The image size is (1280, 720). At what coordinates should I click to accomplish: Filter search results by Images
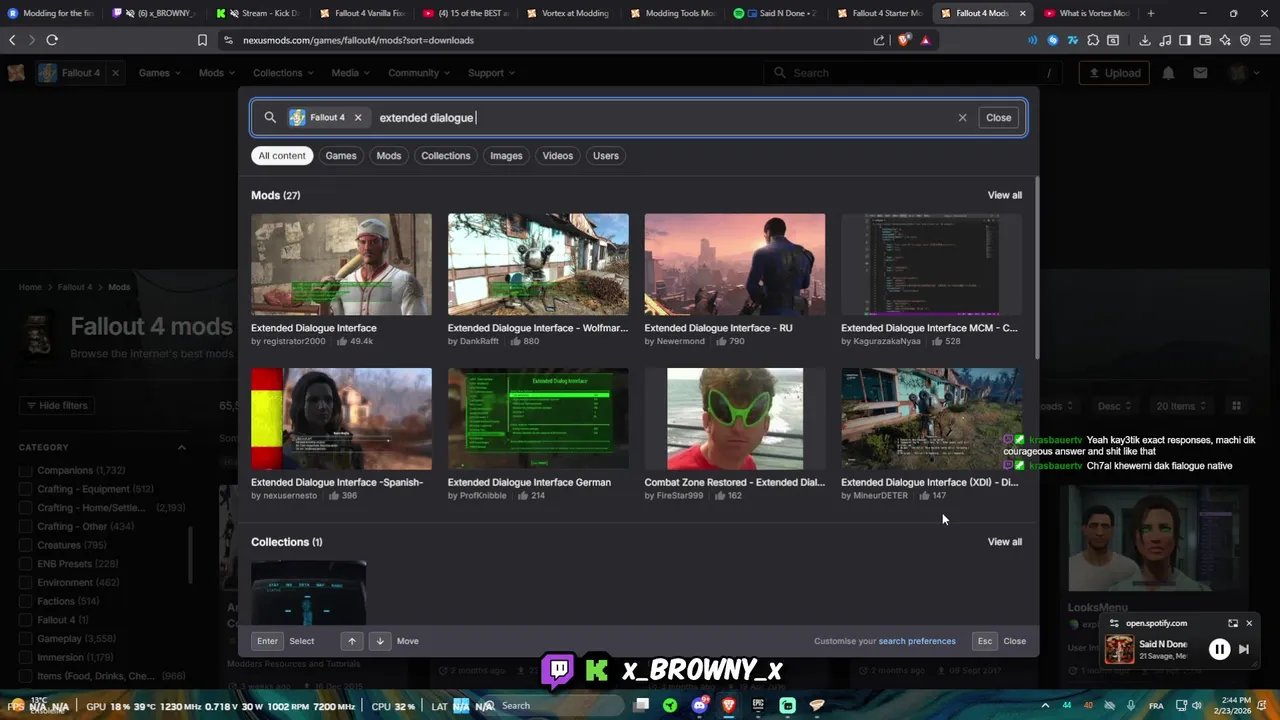(506, 156)
